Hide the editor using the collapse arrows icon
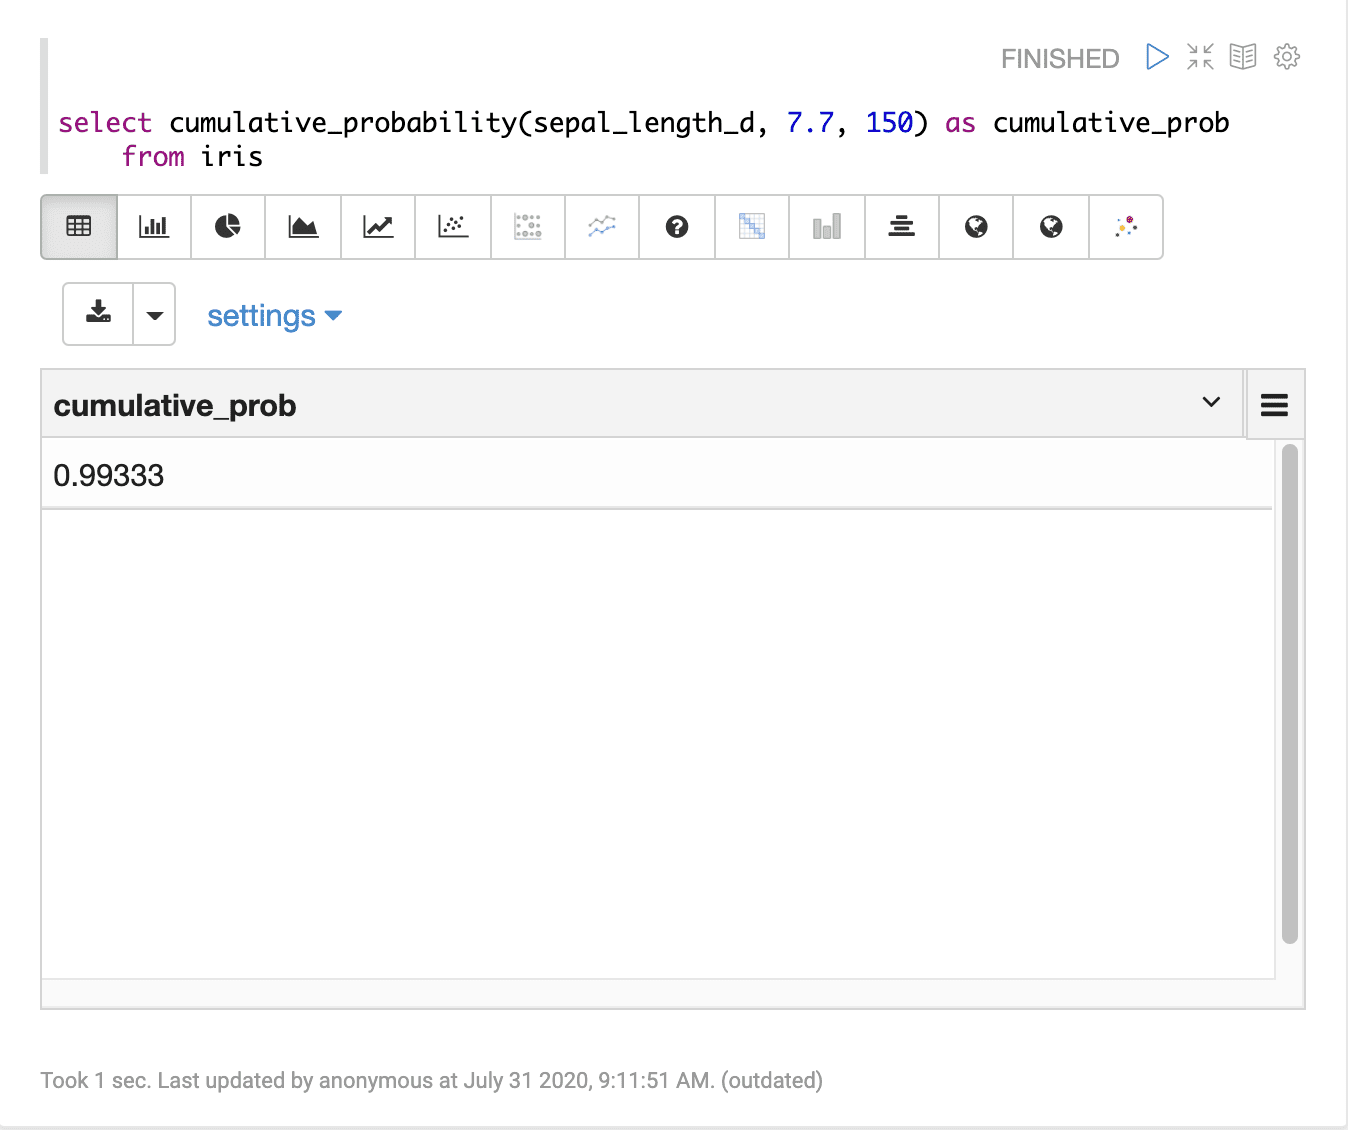The height and width of the screenshot is (1130, 1348). (1200, 57)
